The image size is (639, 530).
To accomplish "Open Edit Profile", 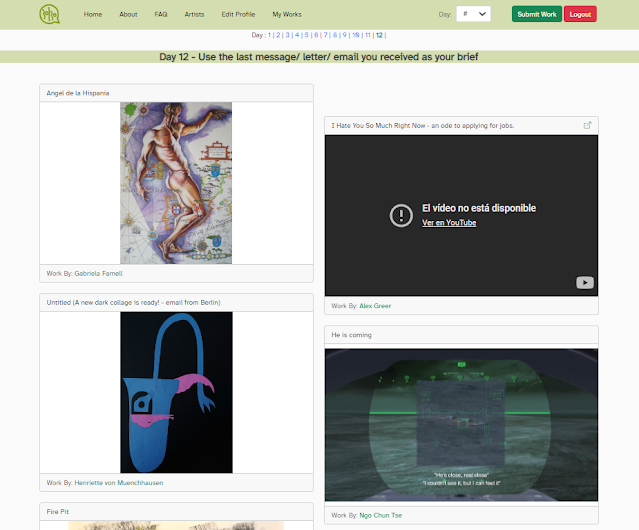I will point(238,14).
